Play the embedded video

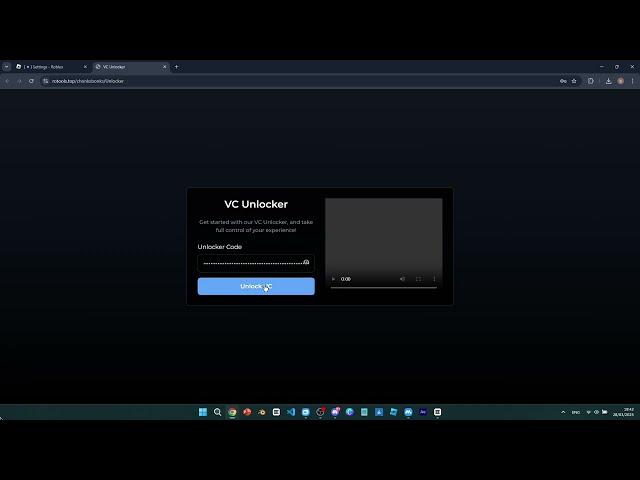click(x=335, y=279)
